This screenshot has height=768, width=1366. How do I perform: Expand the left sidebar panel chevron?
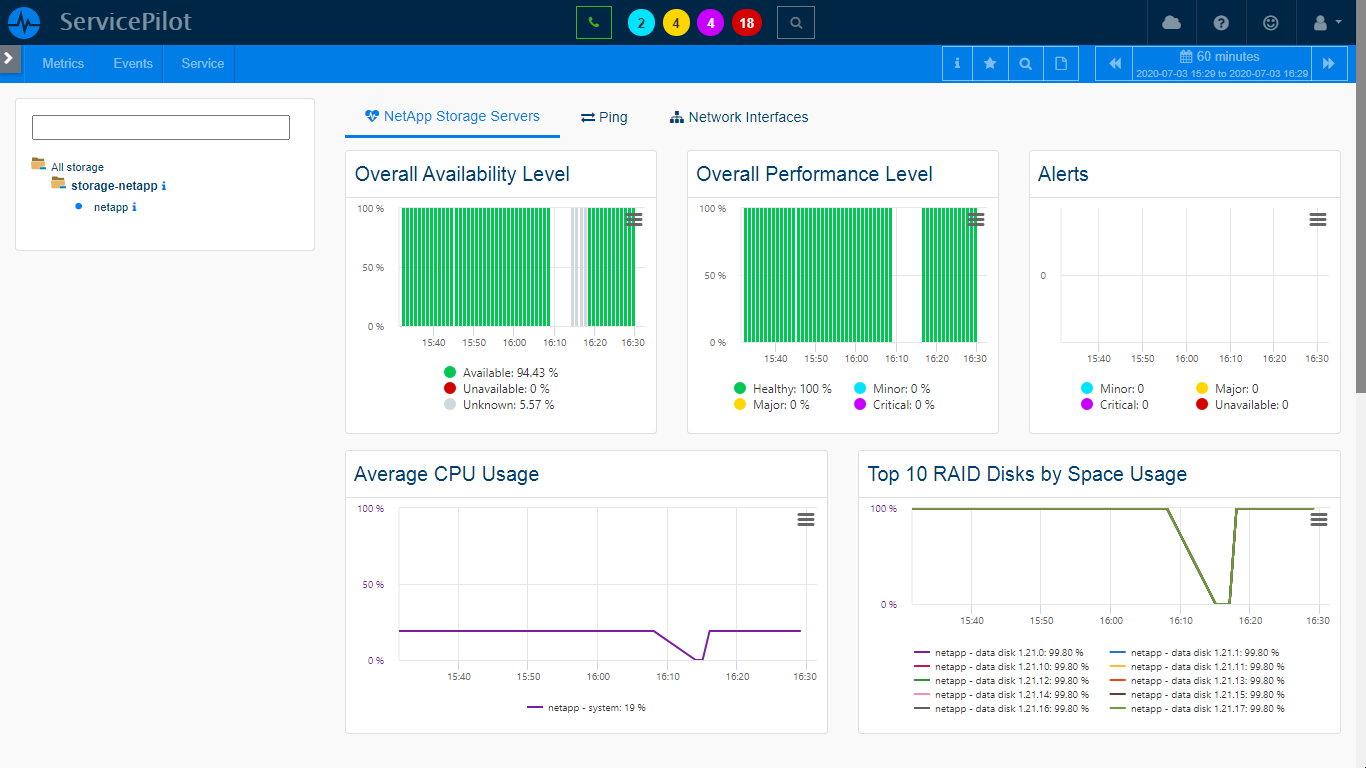coord(10,58)
